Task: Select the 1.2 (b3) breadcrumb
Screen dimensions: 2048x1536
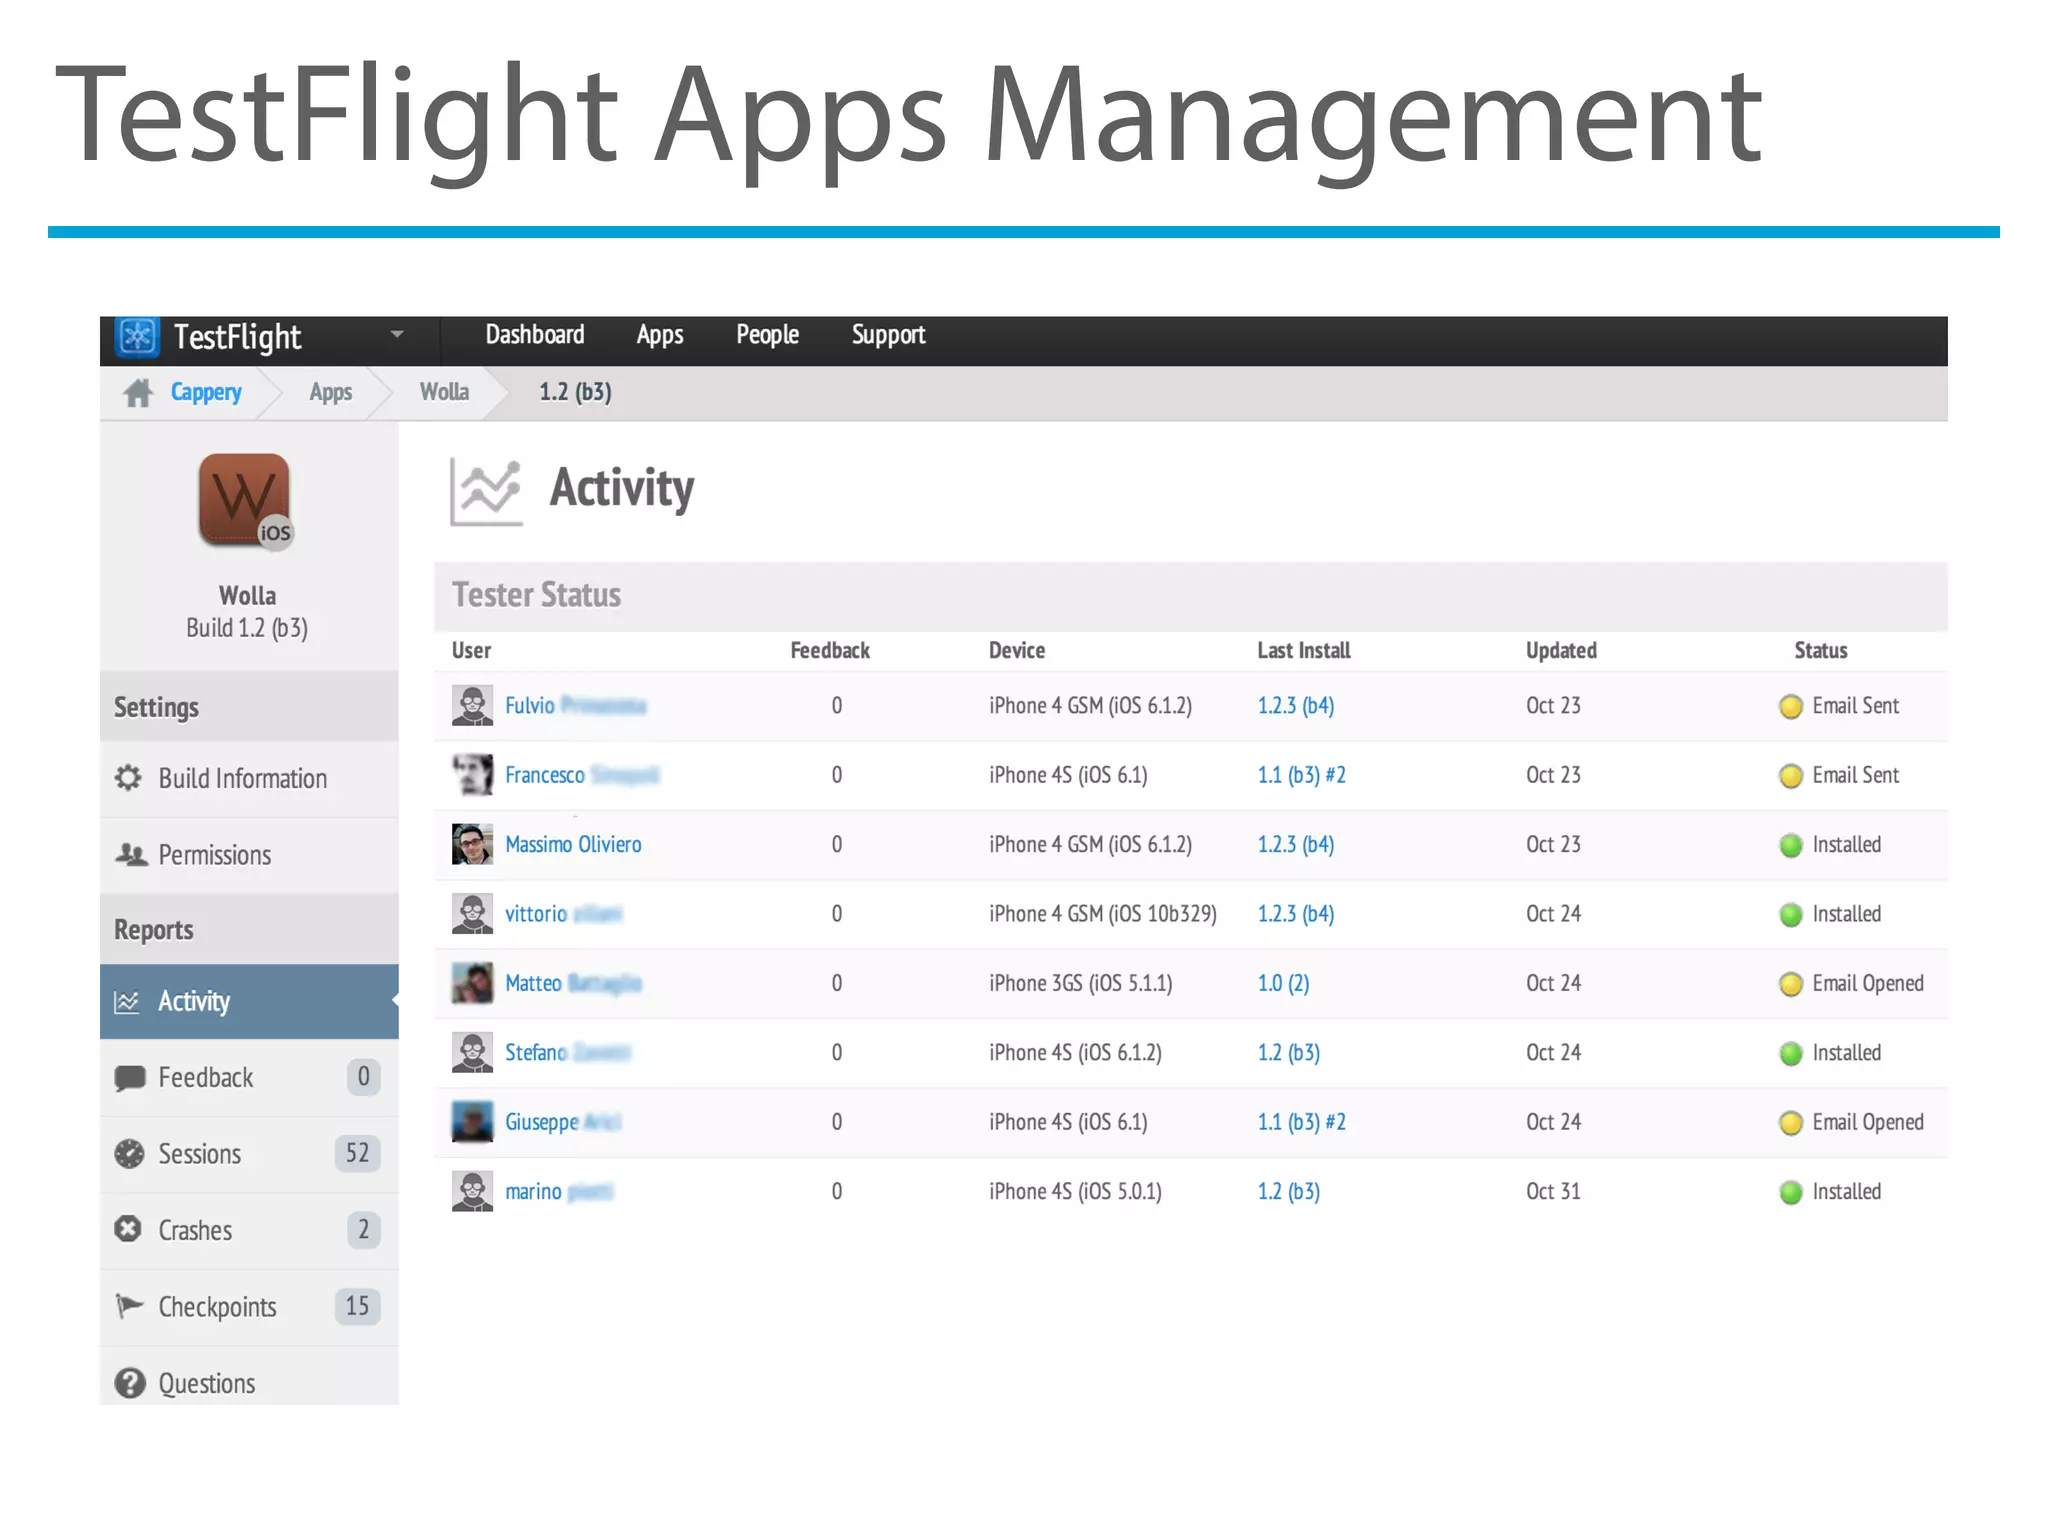Action: (x=575, y=392)
